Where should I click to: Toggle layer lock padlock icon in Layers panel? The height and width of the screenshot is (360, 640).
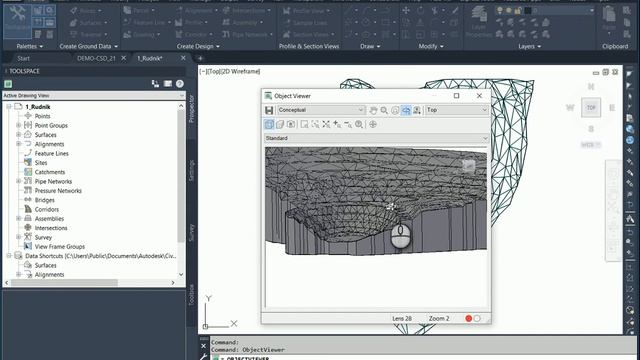(518, 11)
